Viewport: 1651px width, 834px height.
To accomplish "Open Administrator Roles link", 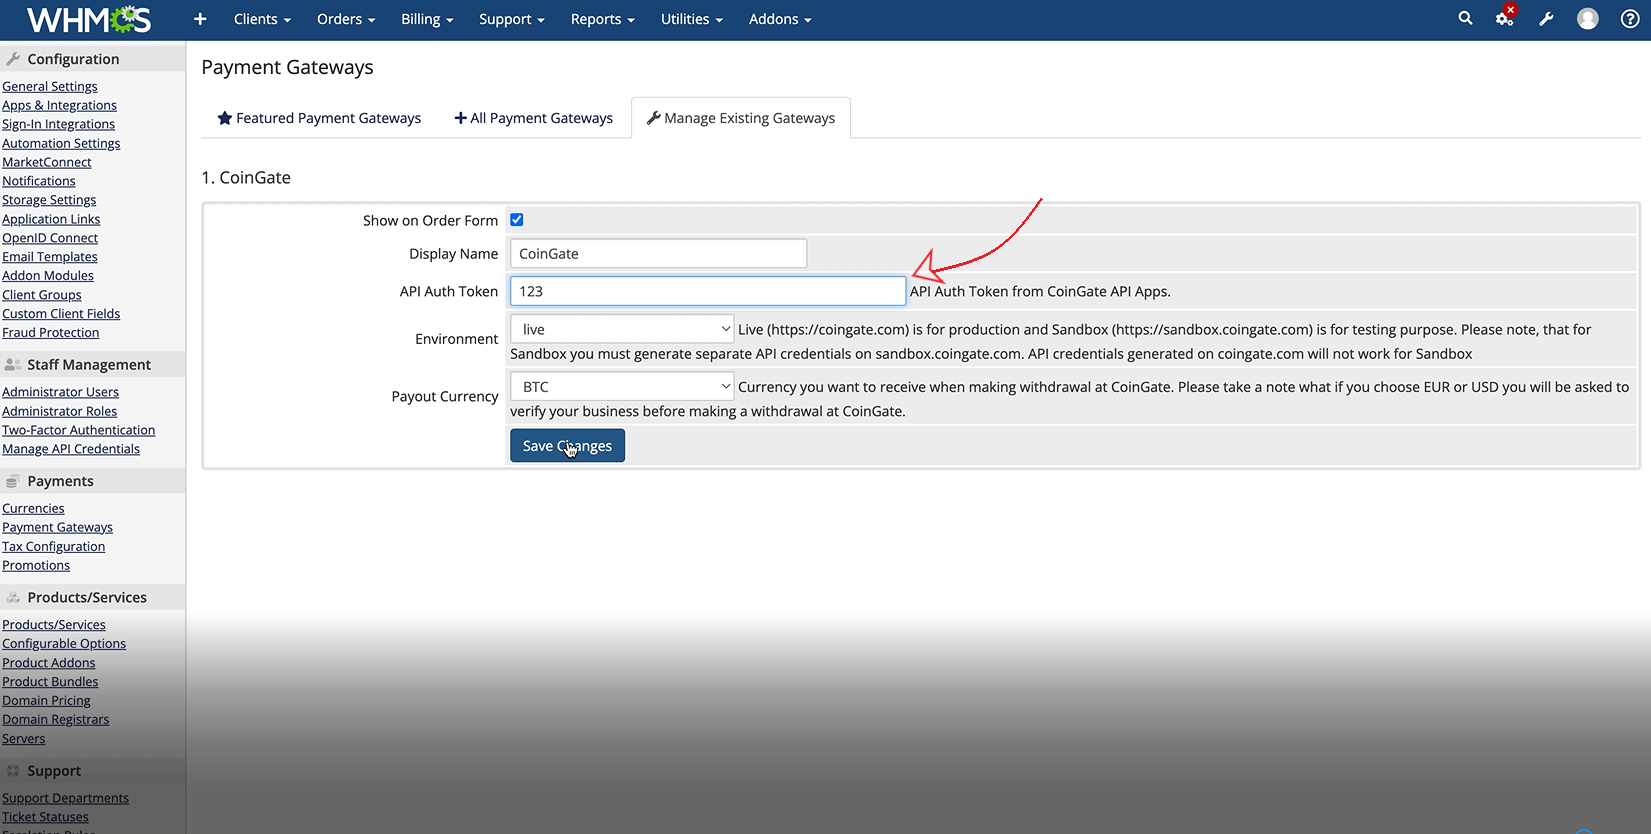I will pyautogui.click(x=59, y=411).
